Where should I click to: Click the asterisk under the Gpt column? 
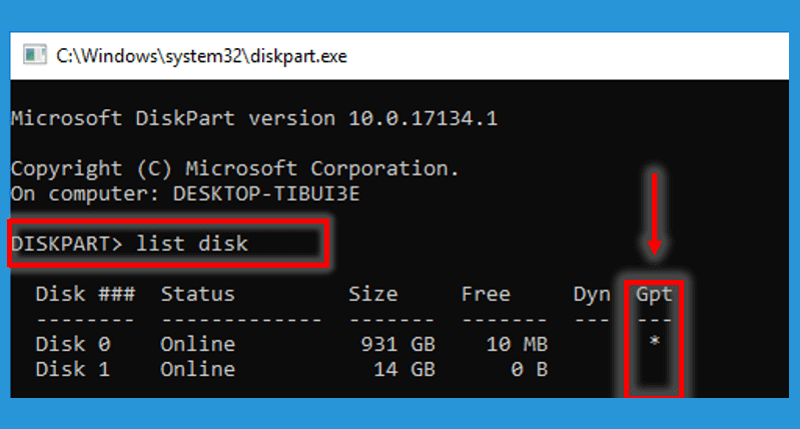tap(655, 341)
